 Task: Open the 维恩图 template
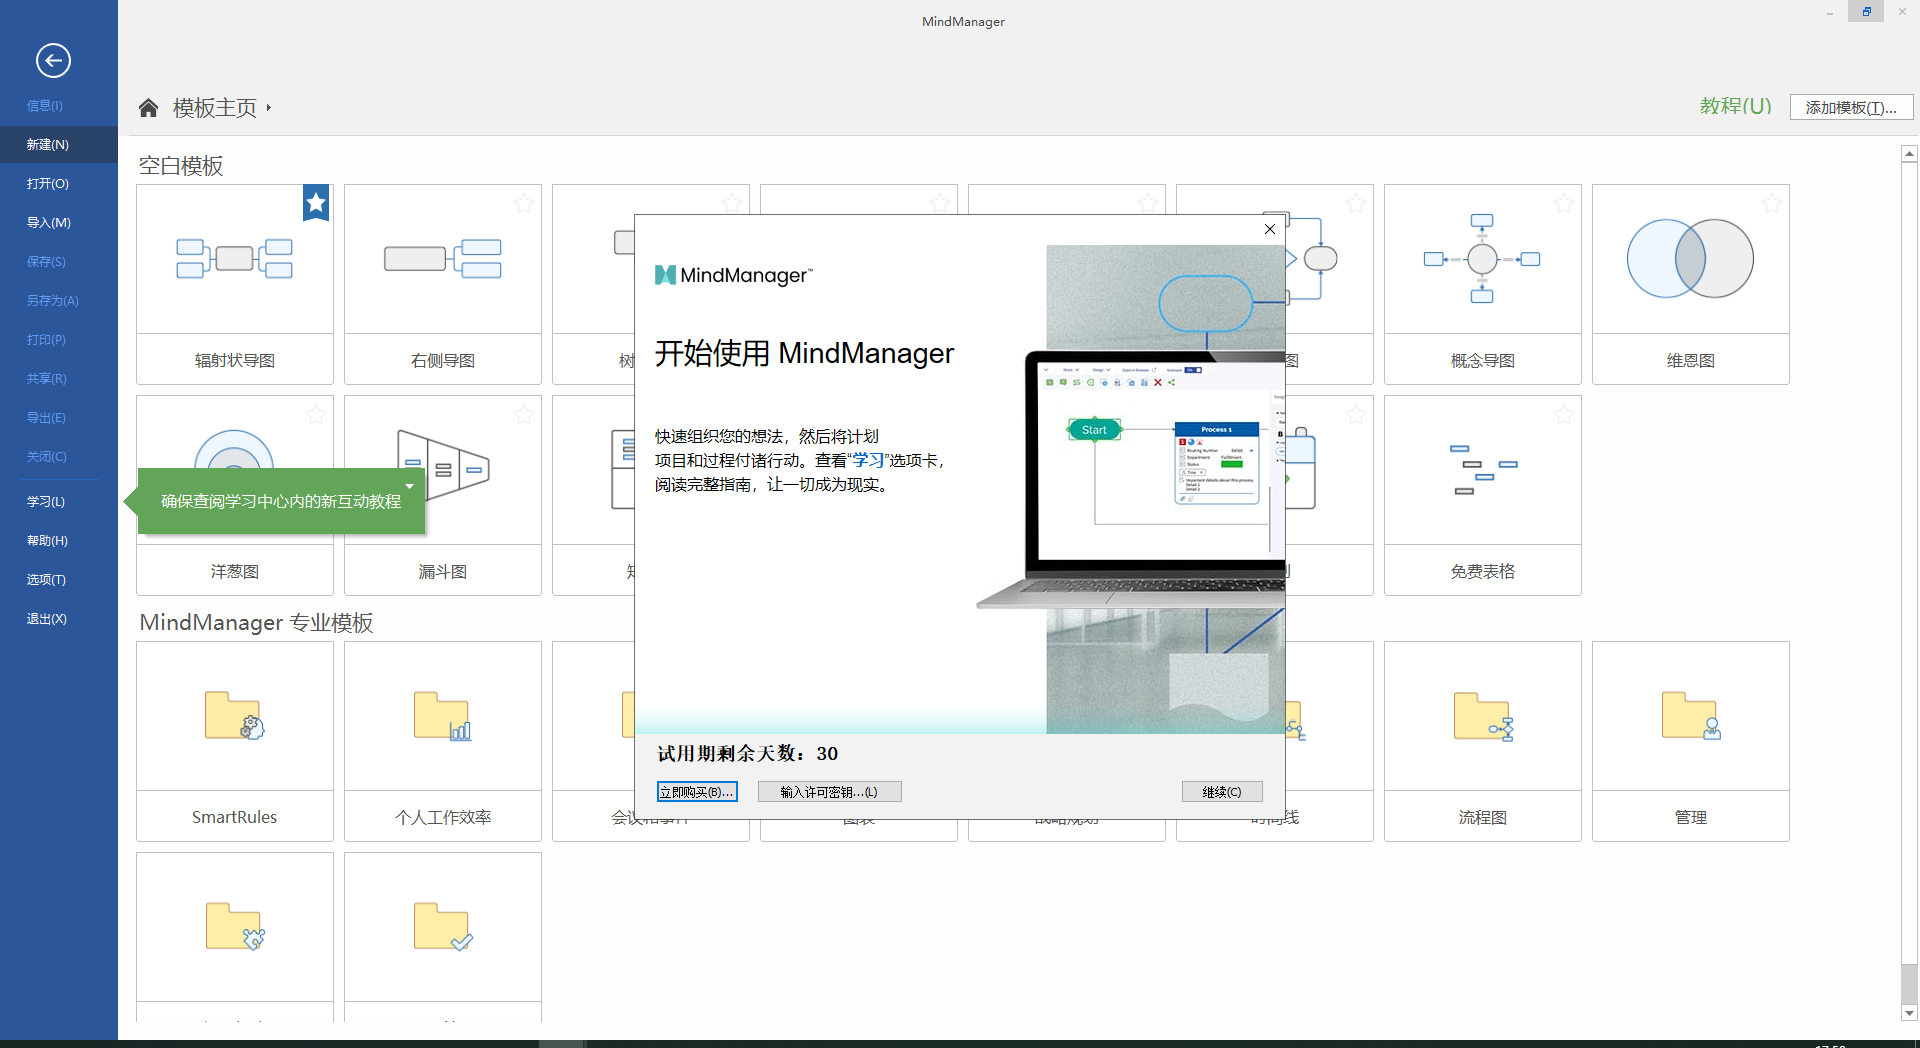tap(1690, 283)
